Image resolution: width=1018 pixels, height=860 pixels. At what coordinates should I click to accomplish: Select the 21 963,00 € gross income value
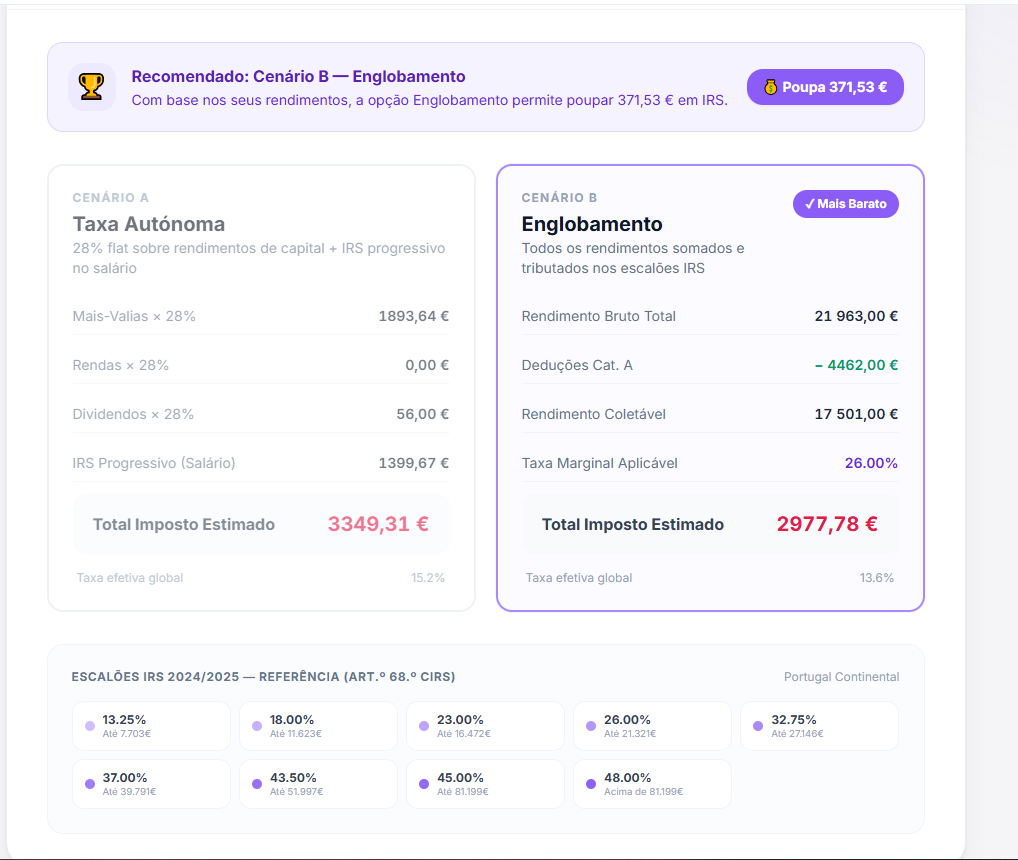click(856, 316)
